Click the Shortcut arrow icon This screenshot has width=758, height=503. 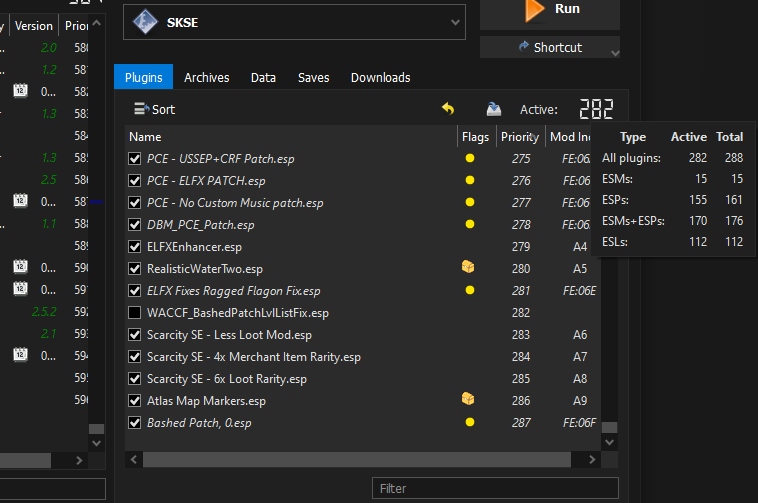524,46
